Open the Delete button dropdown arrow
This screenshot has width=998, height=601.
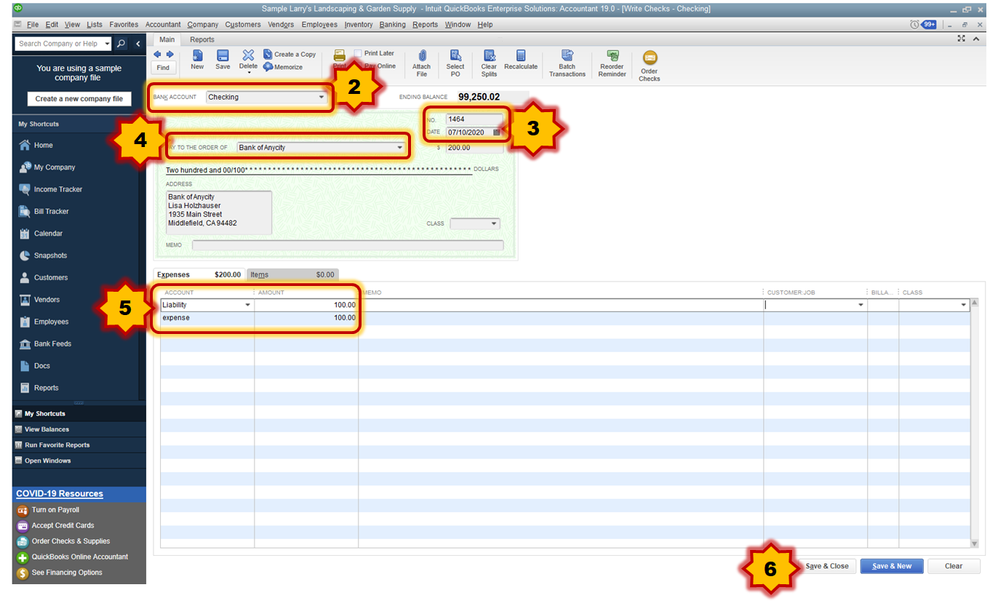(248, 73)
